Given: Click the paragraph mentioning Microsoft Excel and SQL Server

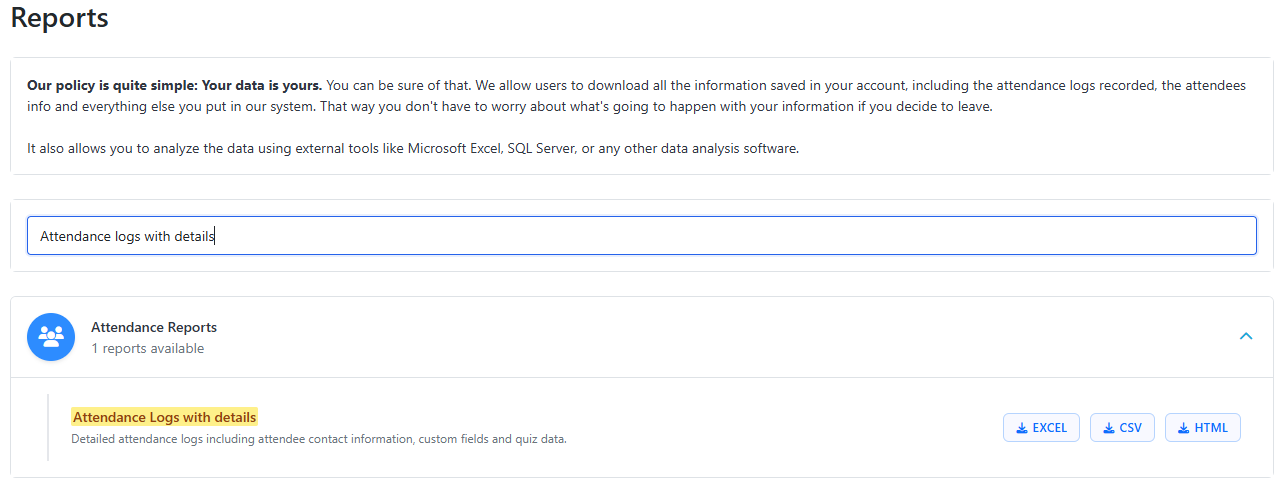Looking at the screenshot, I should pyautogui.click(x=413, y=149).
